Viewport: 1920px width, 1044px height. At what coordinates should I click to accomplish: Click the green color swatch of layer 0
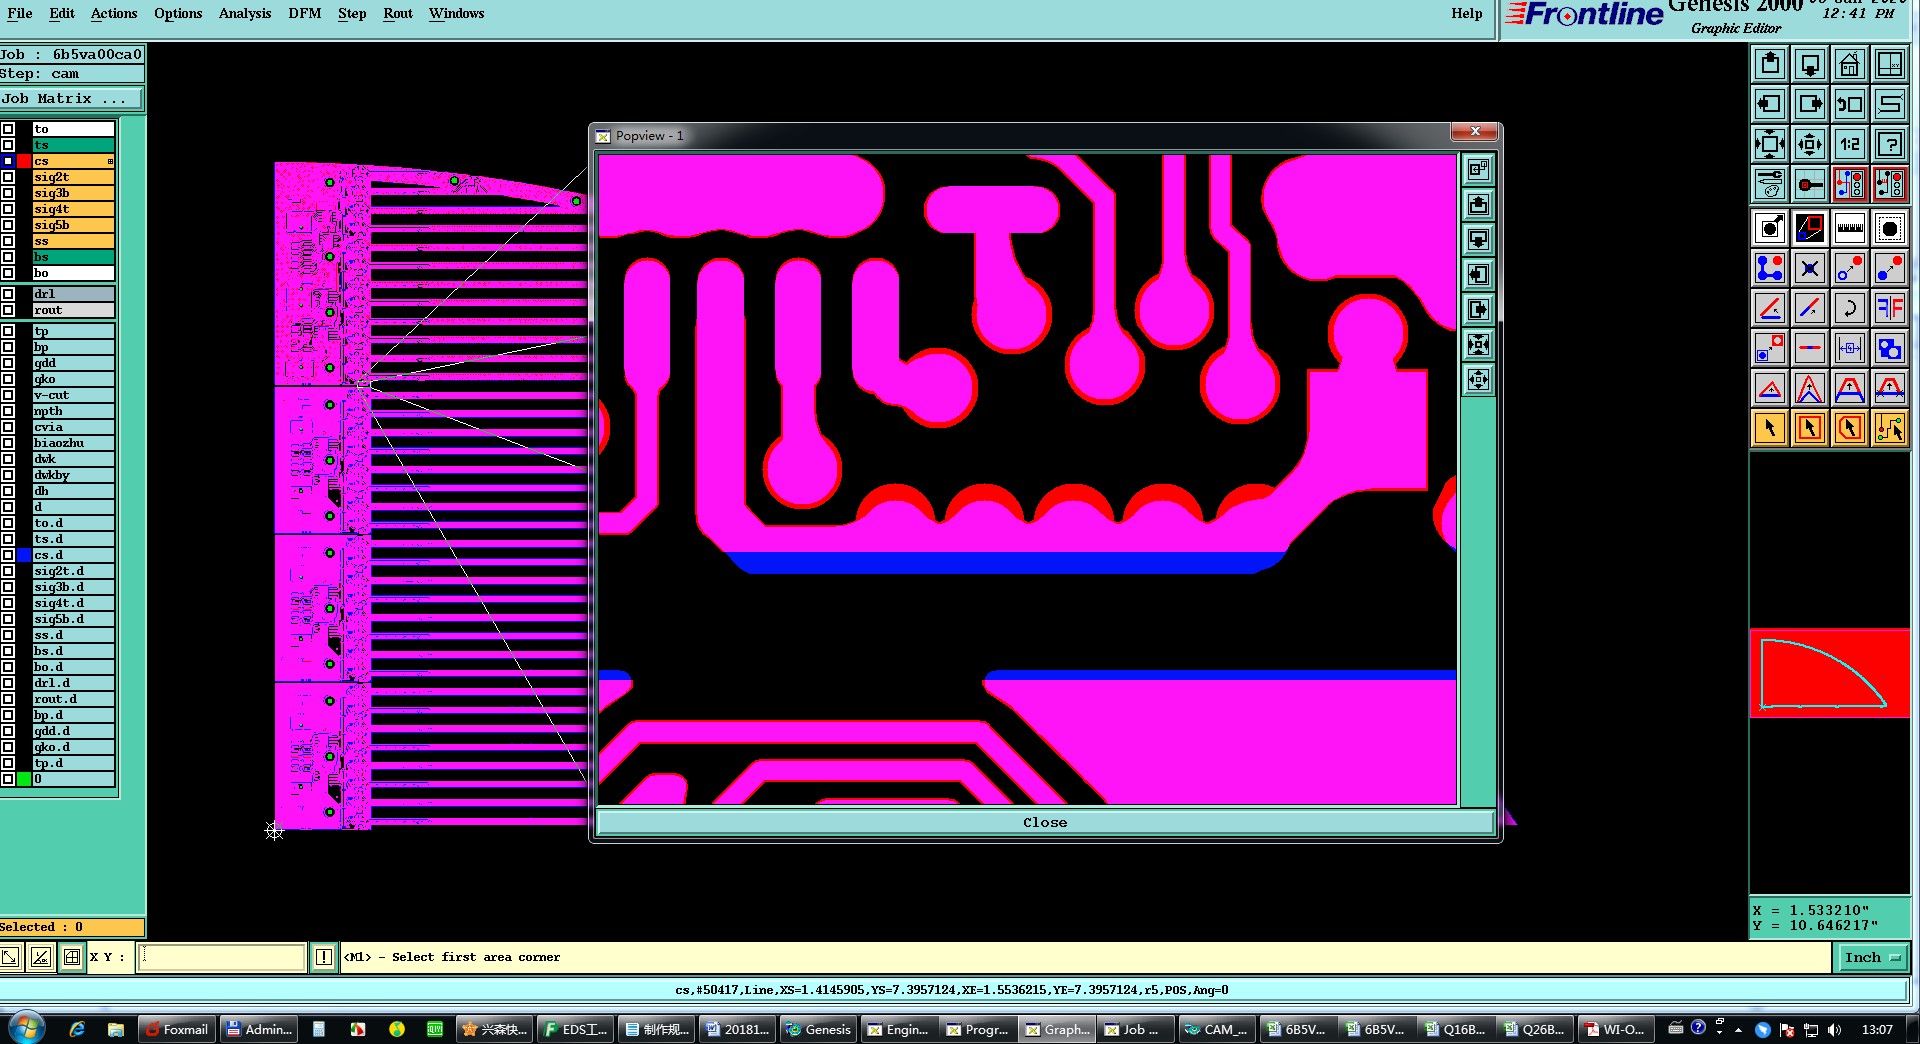coord(24,779)
